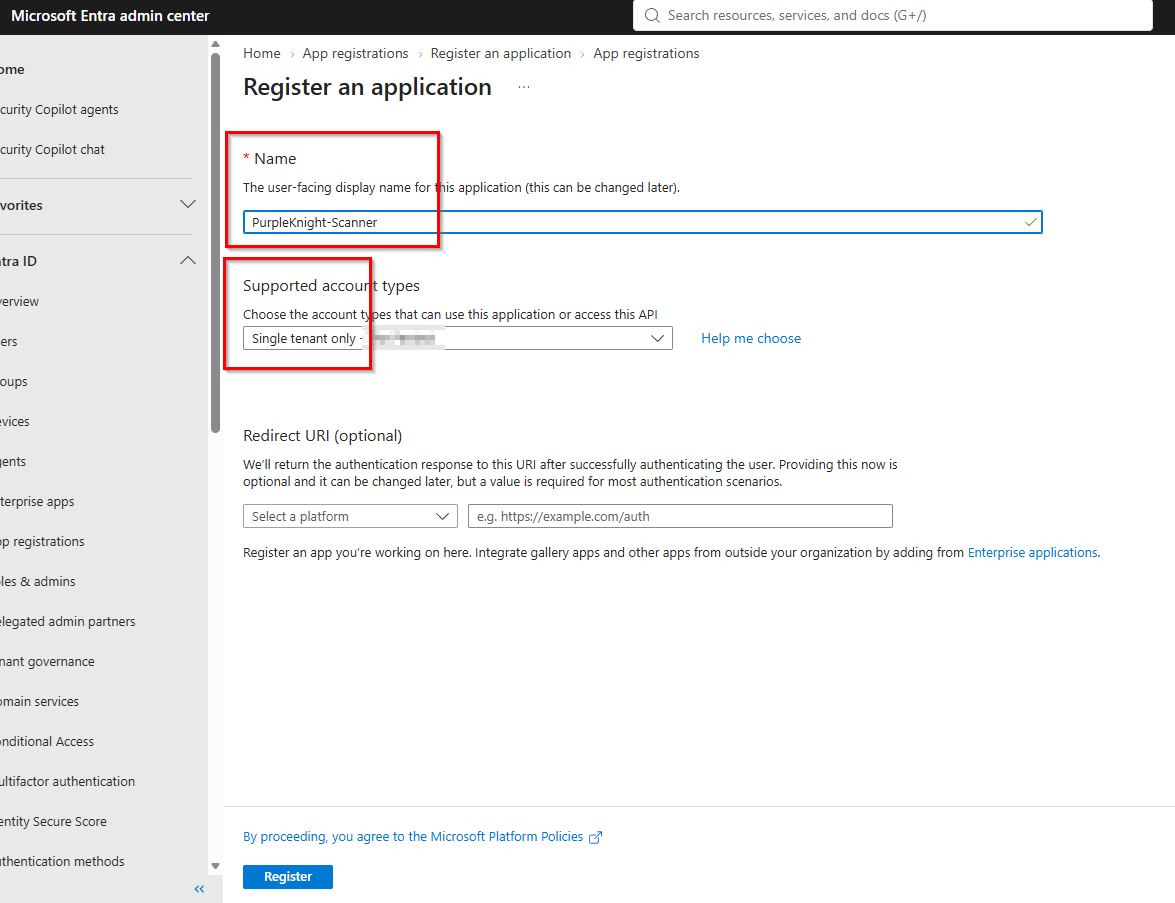Open the ellipsis menu beside Register an application

coord(524,87)
